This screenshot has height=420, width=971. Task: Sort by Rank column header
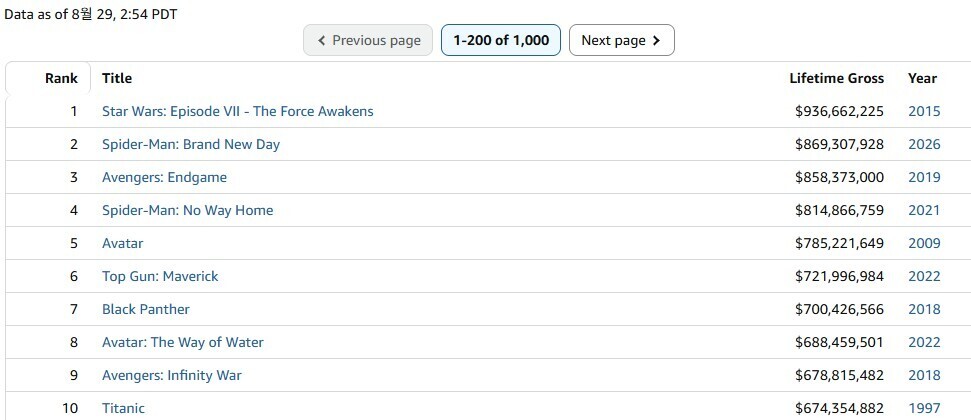click(61, 78)
